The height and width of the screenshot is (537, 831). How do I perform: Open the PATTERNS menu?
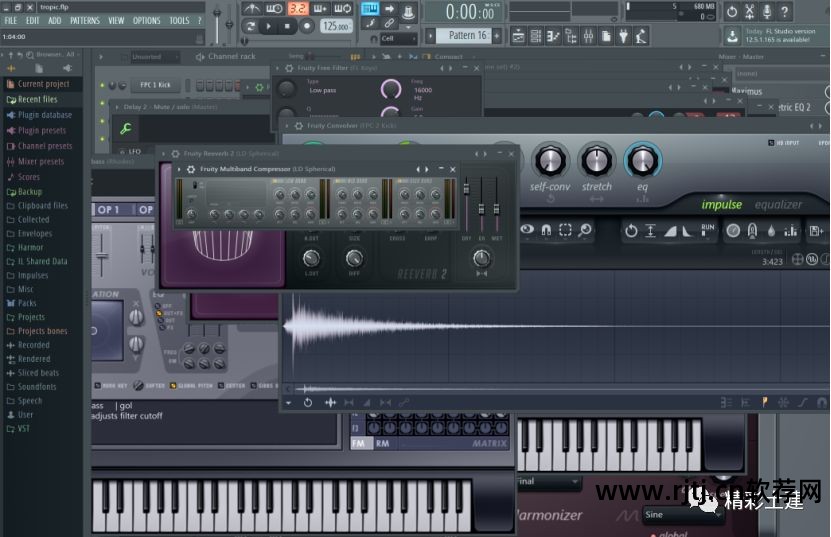click(84, 20)
